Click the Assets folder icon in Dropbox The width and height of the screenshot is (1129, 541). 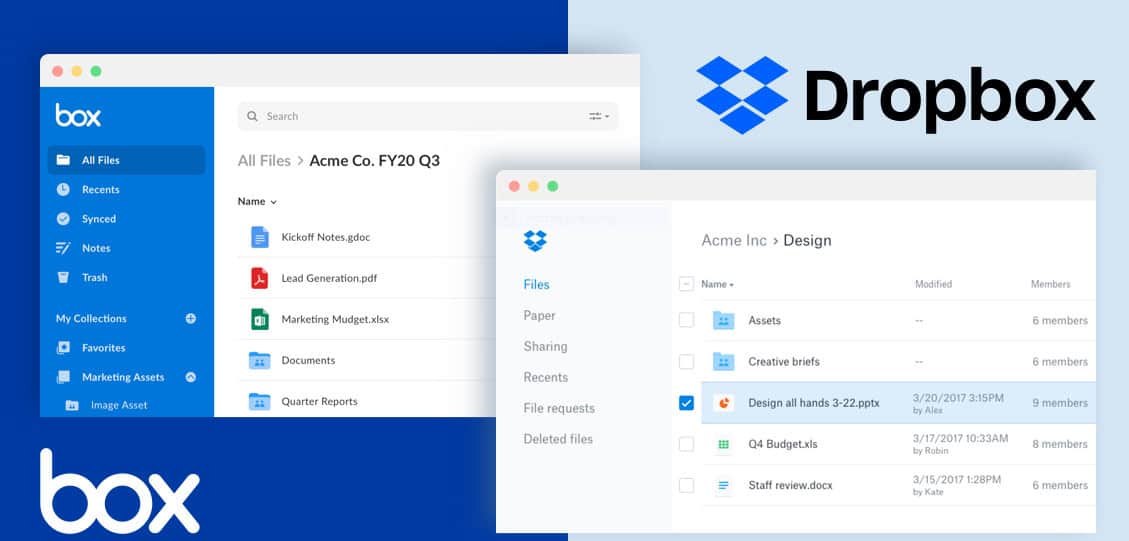tap(724, 321)
